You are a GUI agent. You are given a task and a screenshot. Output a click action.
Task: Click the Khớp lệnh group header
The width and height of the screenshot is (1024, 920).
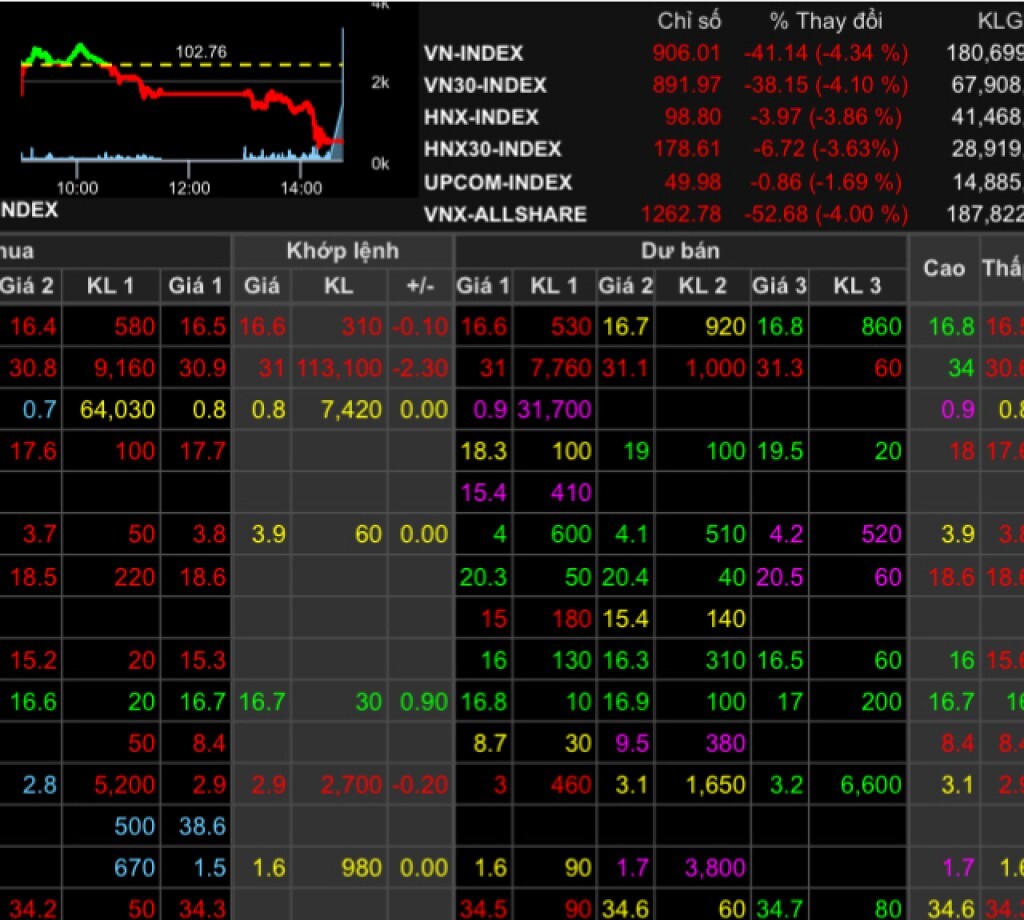(x=342, y=250)
